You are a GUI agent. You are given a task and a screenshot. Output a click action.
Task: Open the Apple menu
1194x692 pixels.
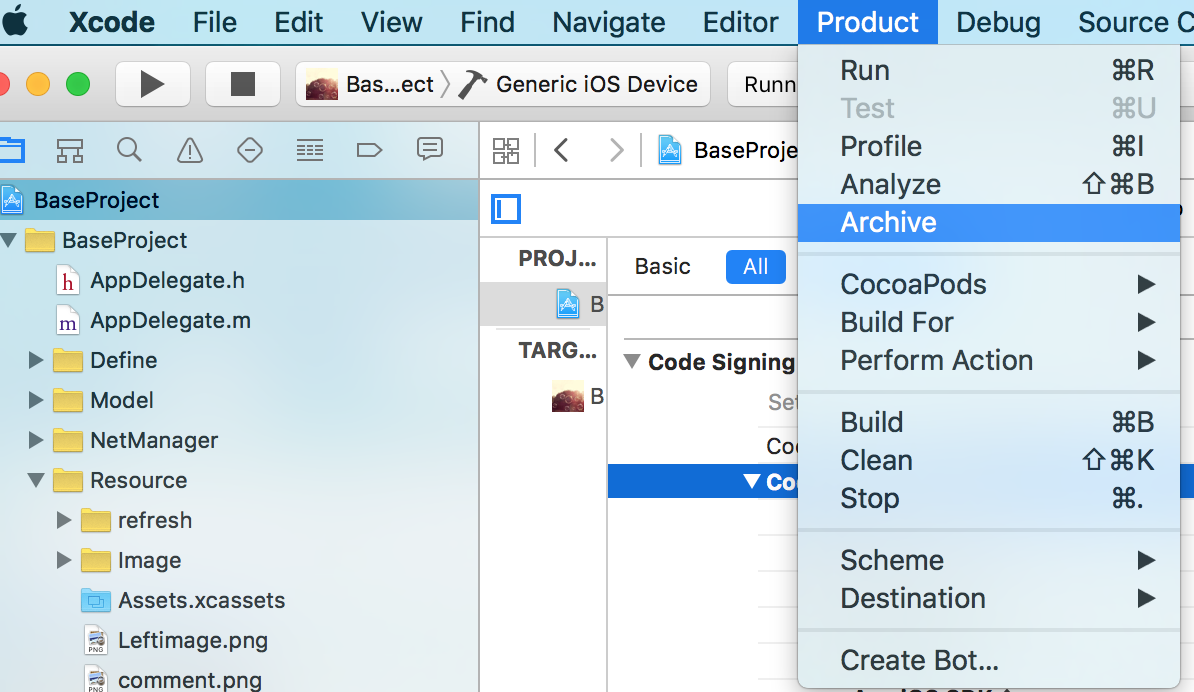[x=15, y=22]
